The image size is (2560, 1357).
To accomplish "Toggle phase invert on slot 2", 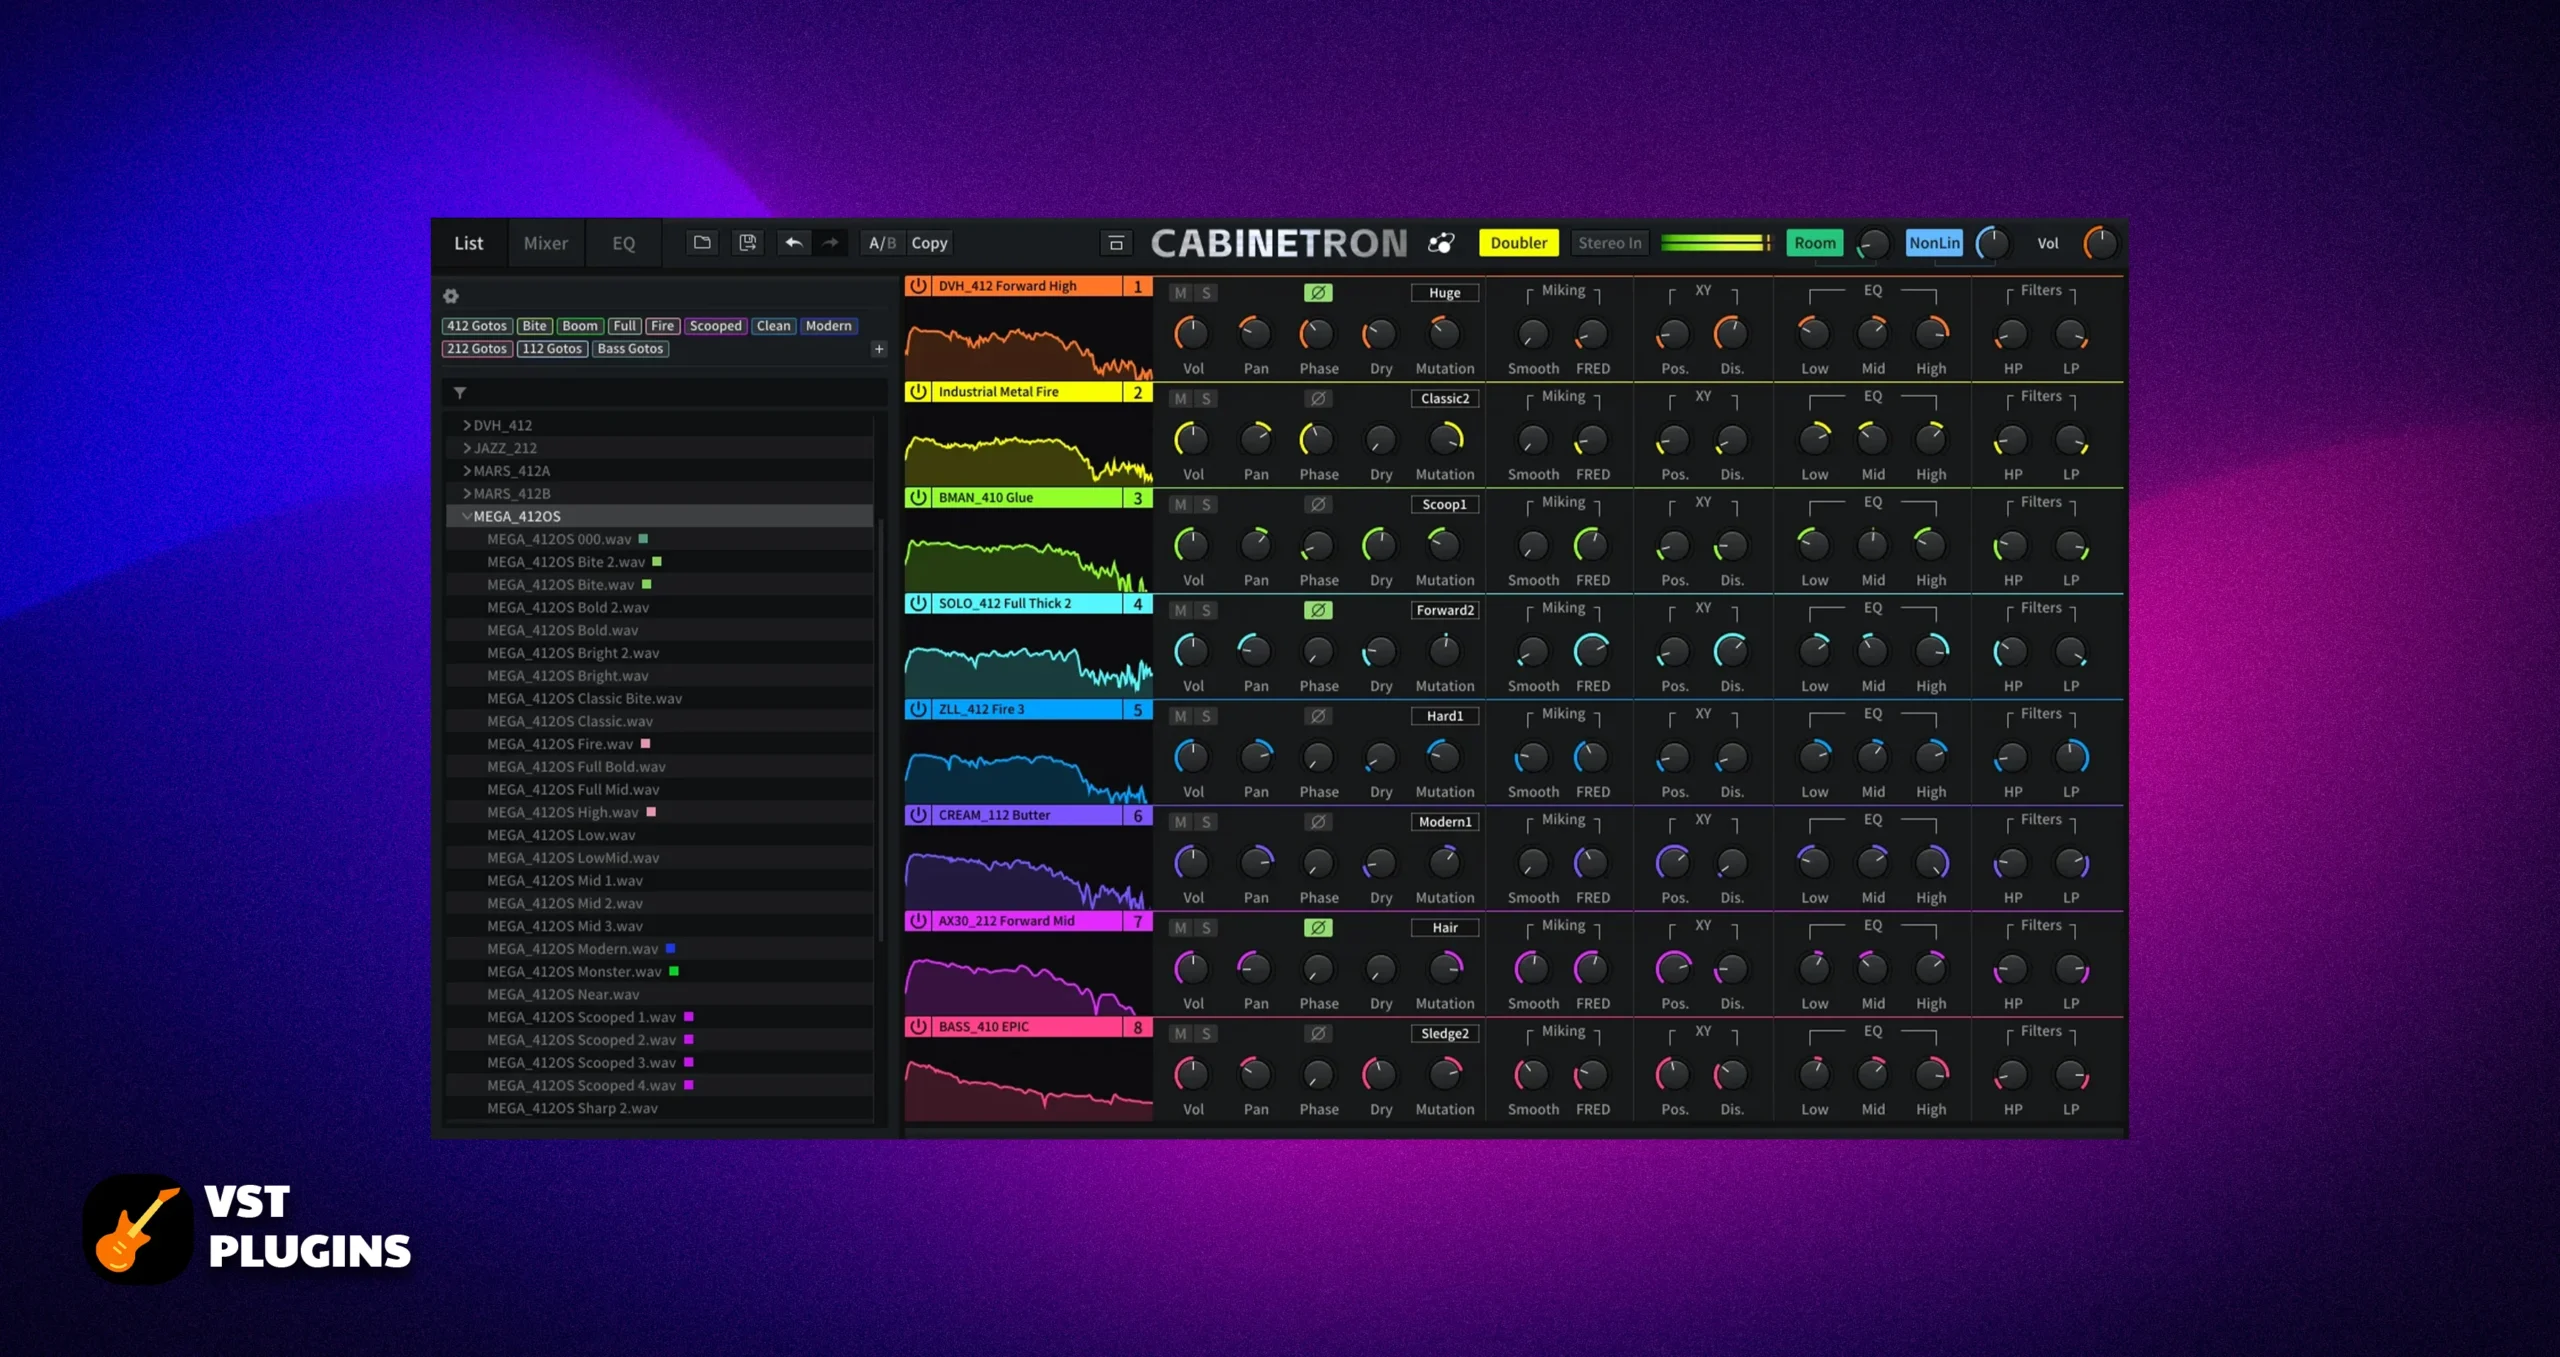I will tap(1318, 399).
